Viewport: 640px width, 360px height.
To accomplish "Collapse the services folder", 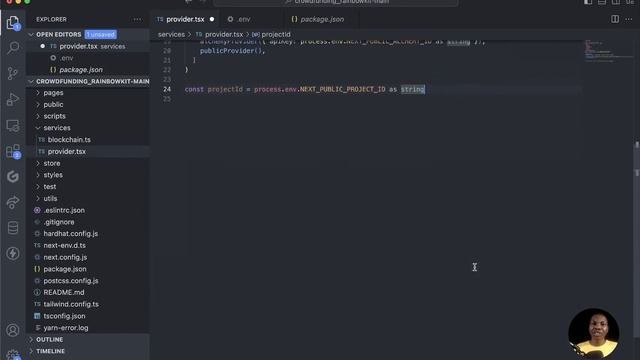I will 57,128.
